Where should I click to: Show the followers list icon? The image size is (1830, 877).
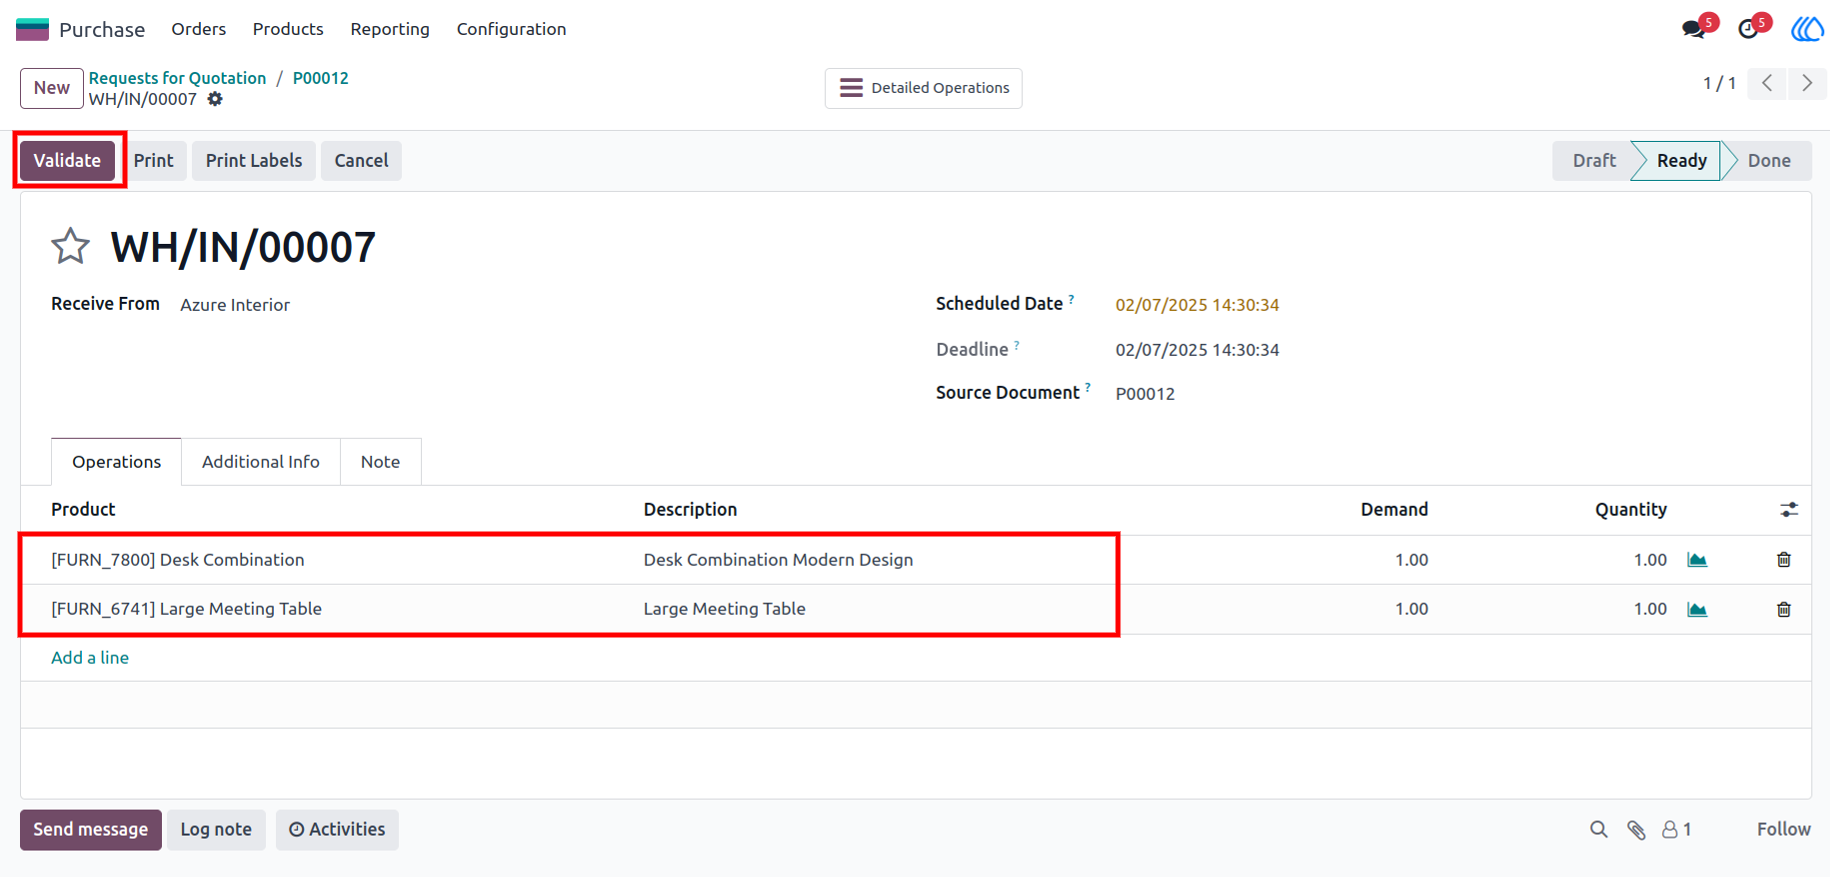pos(1677,829)
